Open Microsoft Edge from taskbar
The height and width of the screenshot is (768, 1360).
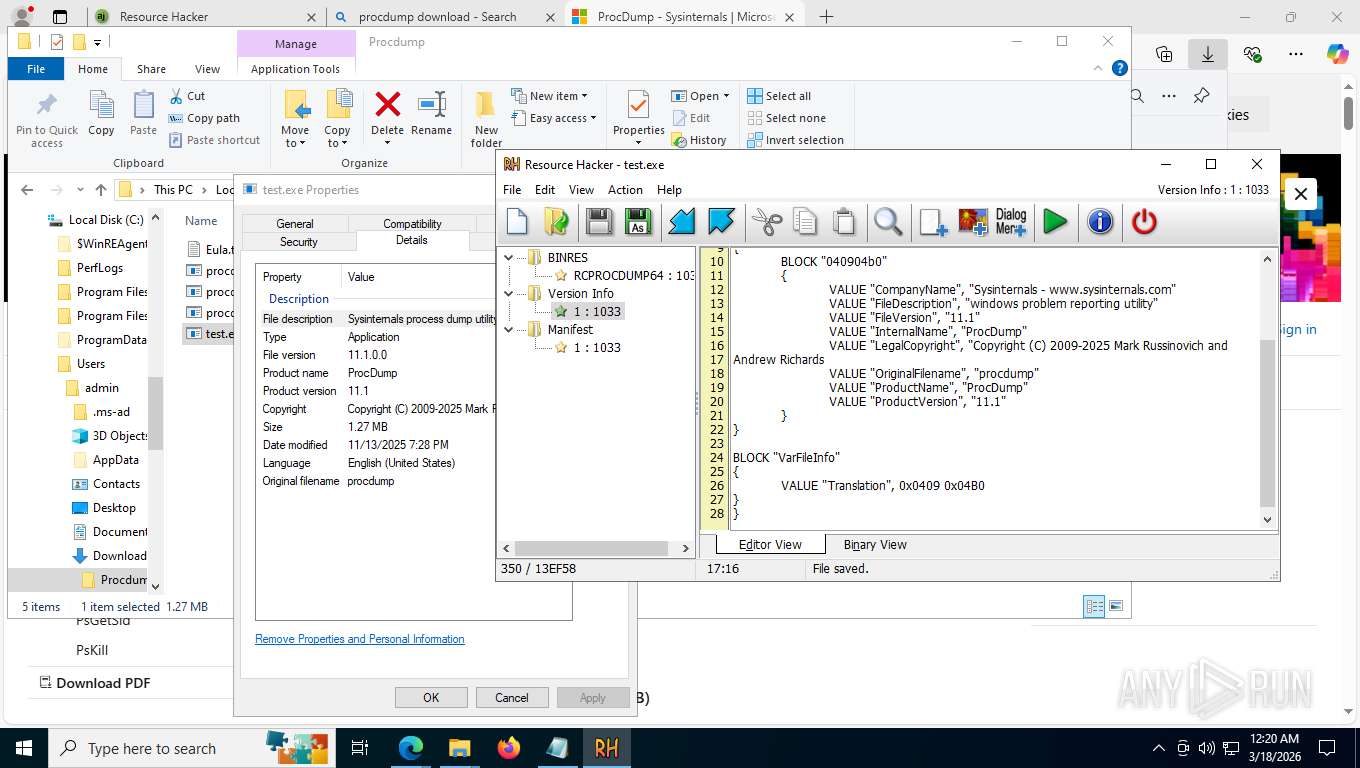(x=410, y=748)
